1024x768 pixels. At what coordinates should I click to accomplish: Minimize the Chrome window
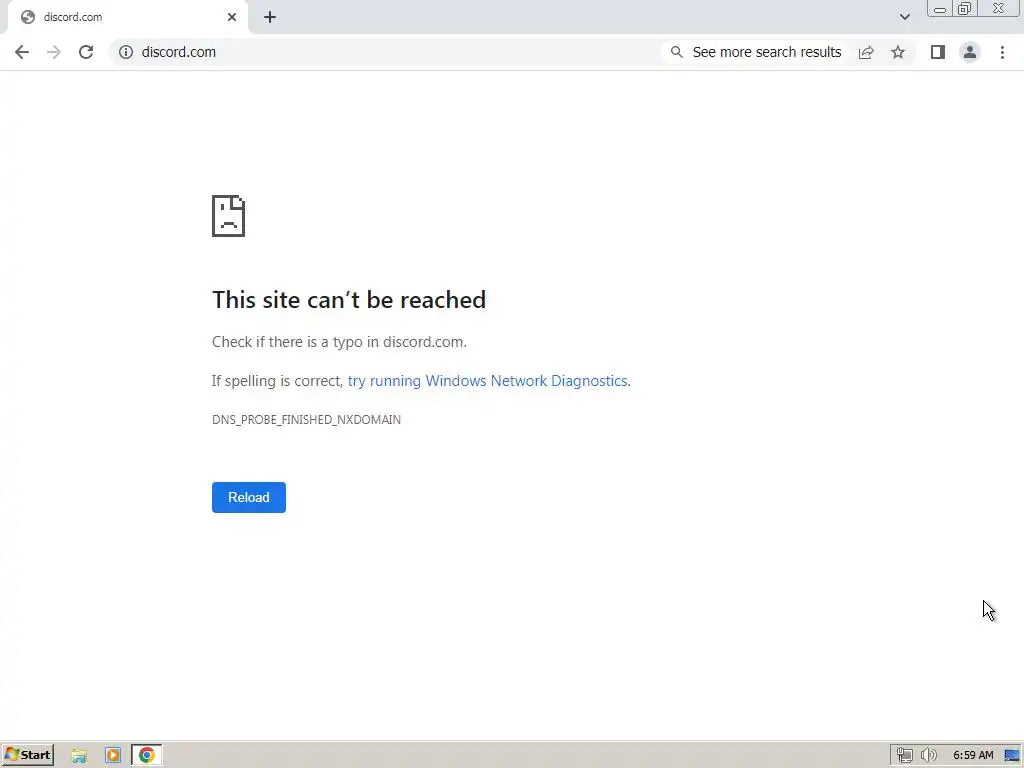pos(940,9)
